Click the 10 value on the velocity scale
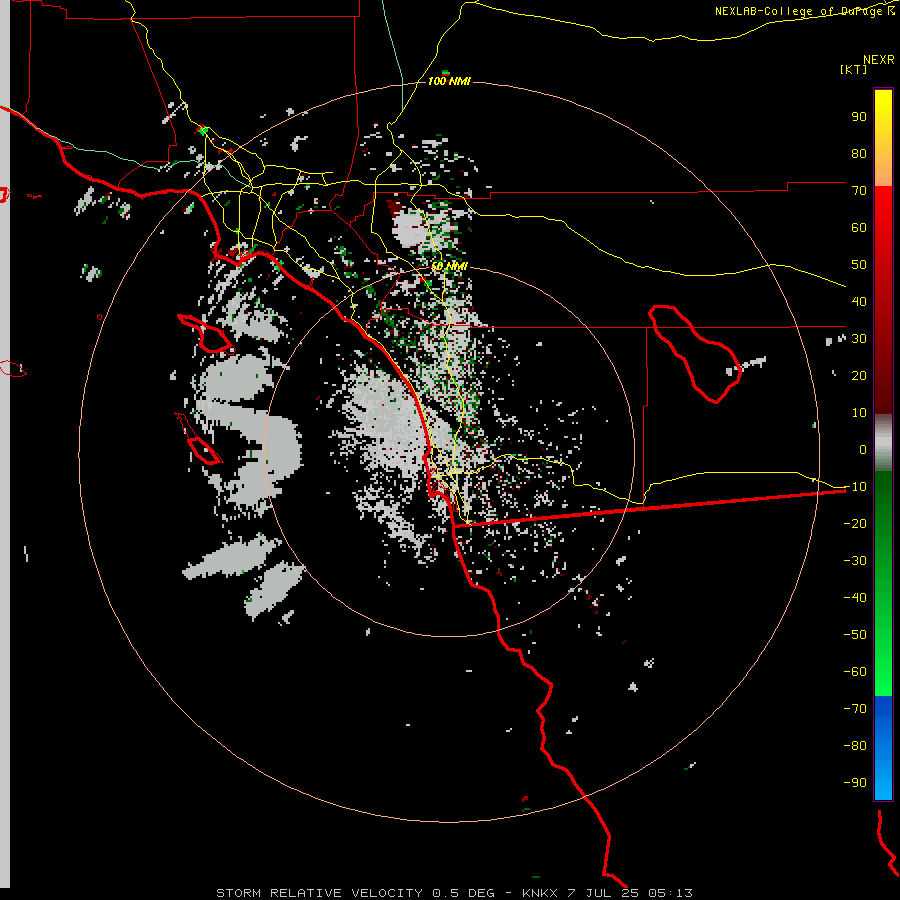900x900 pixels. 859,413
